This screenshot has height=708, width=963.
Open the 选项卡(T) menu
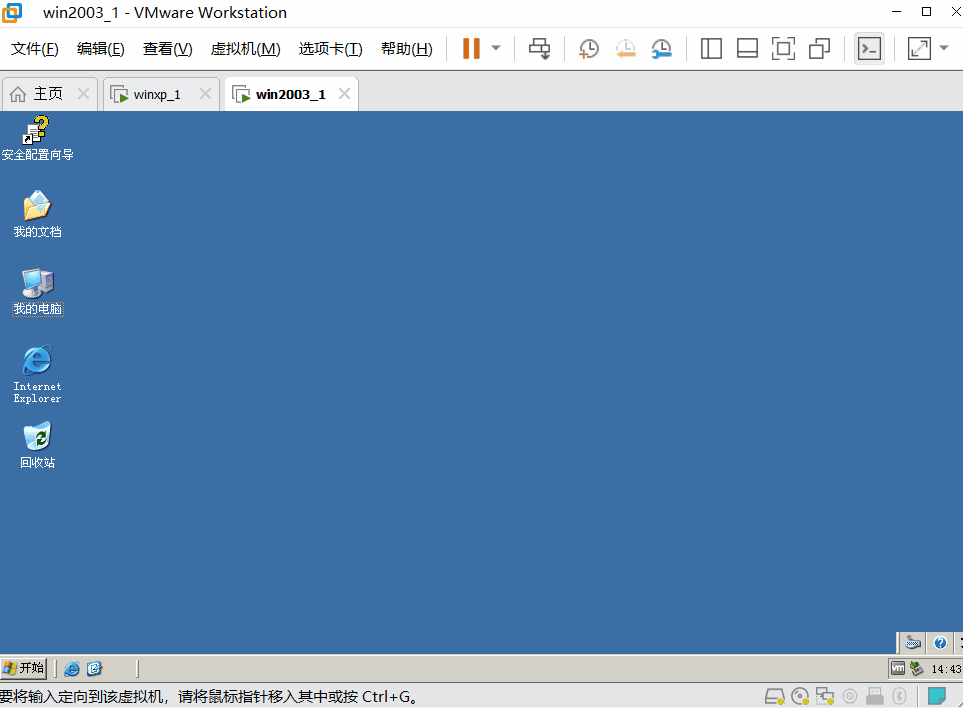pyautogui.click(x=330, y=49)
